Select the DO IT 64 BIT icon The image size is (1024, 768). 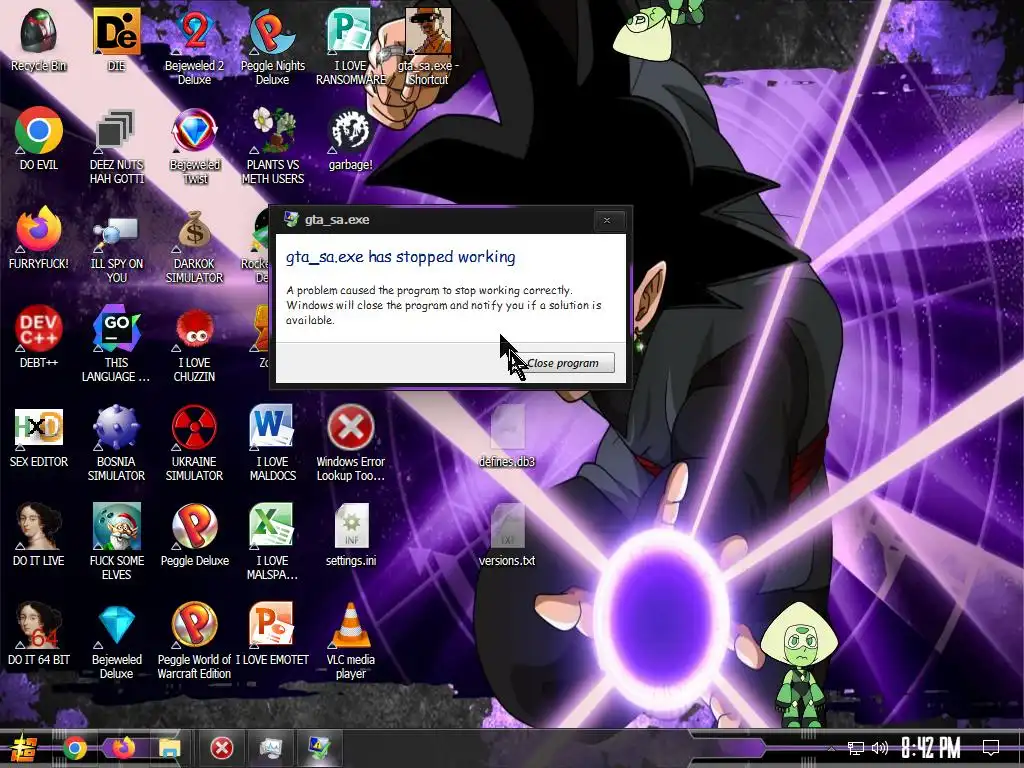point(39,626)
